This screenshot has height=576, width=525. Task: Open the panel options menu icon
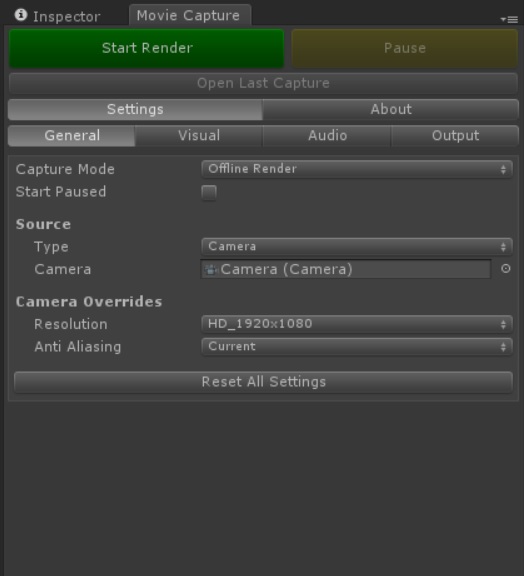click(509, 19)
